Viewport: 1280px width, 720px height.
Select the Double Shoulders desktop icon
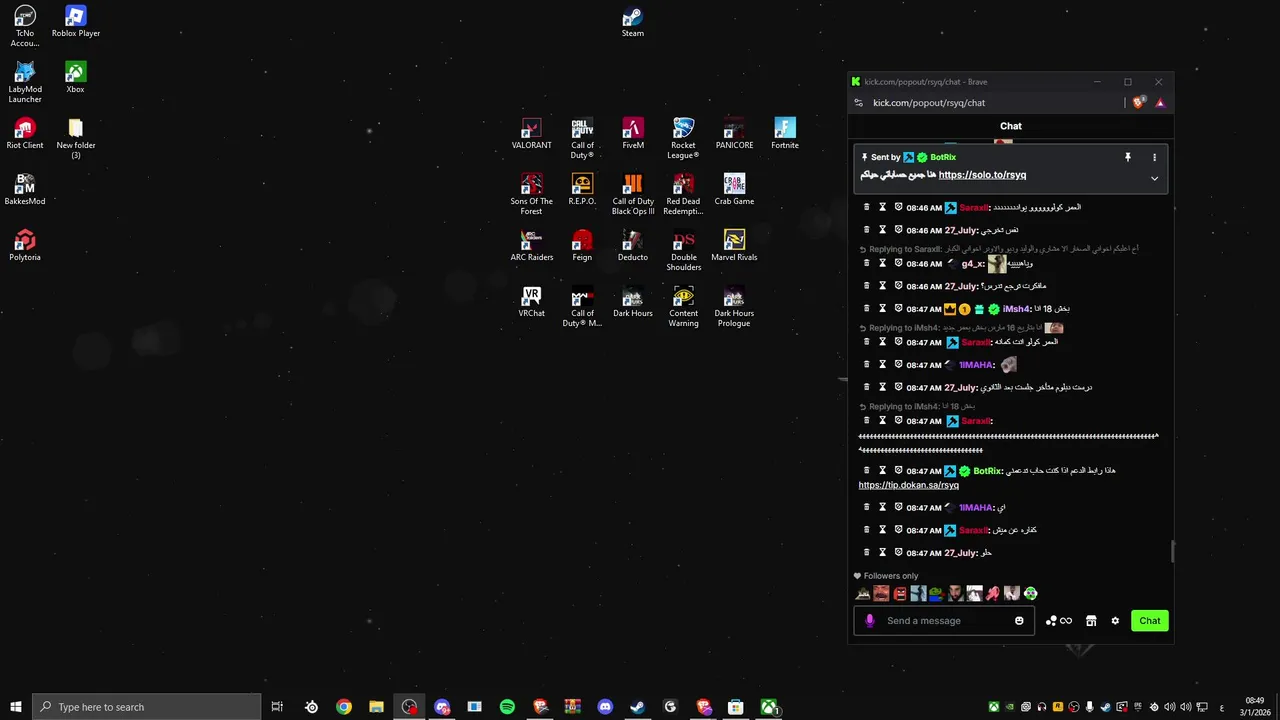pos(683,251)
